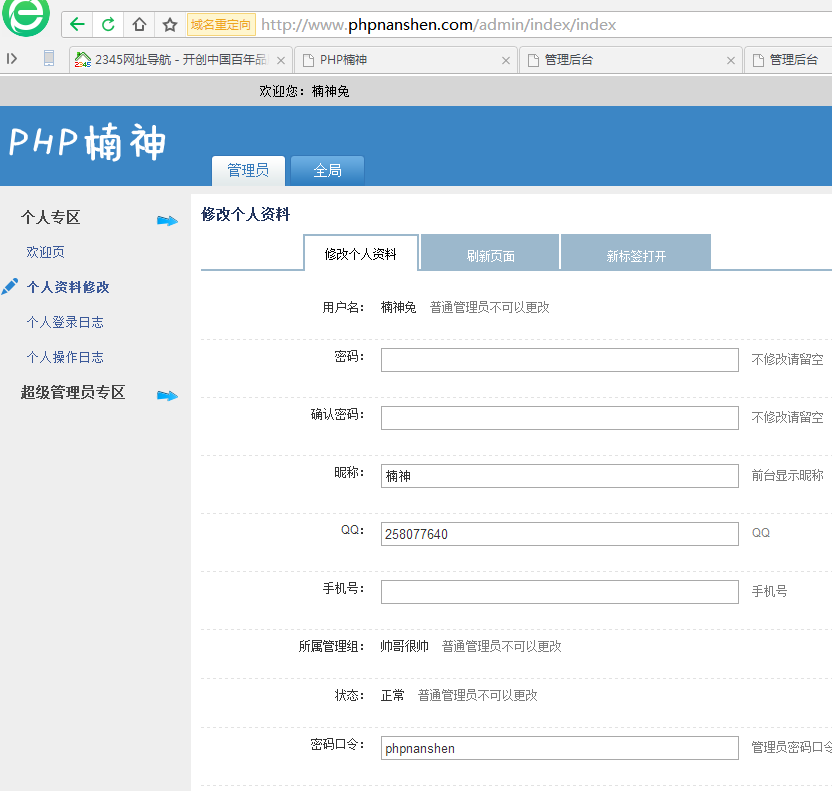The width and height of the screenshot is (832, 791).
Task: Close the first 管理后台 browser tab
Action: tap(731, 60)
